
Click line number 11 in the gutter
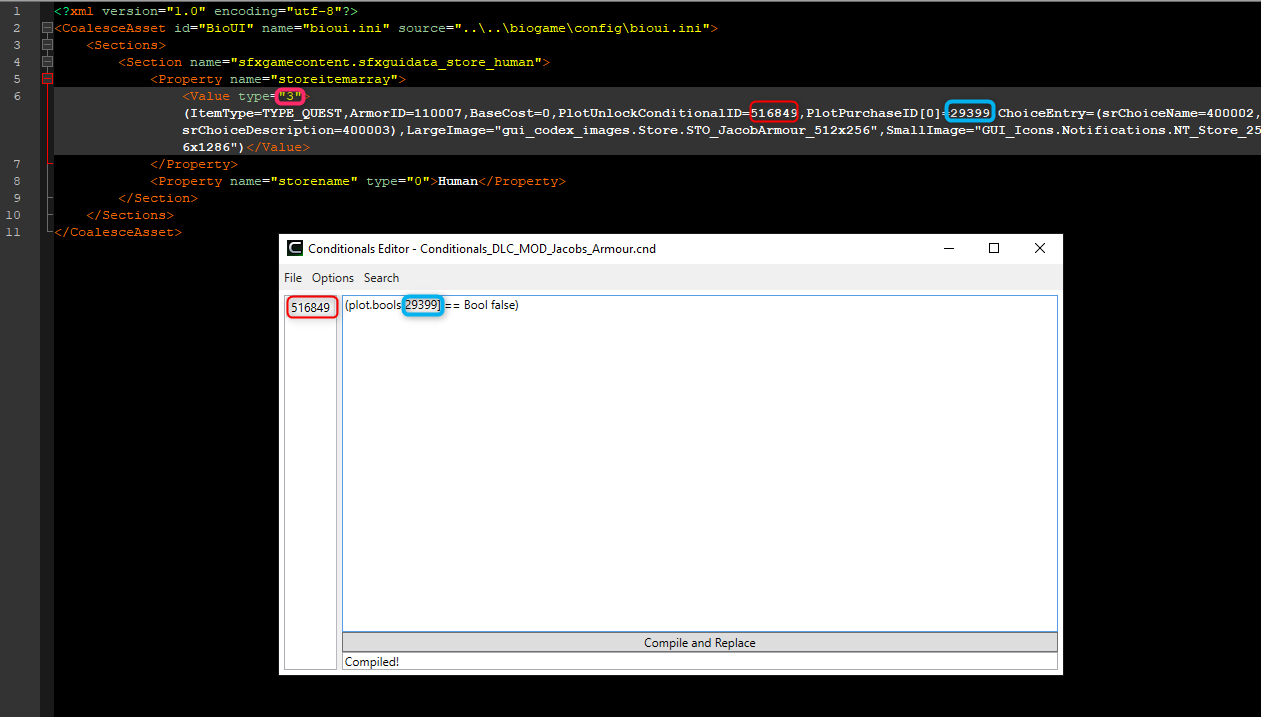pyautogui.click(x=14, y=232)
